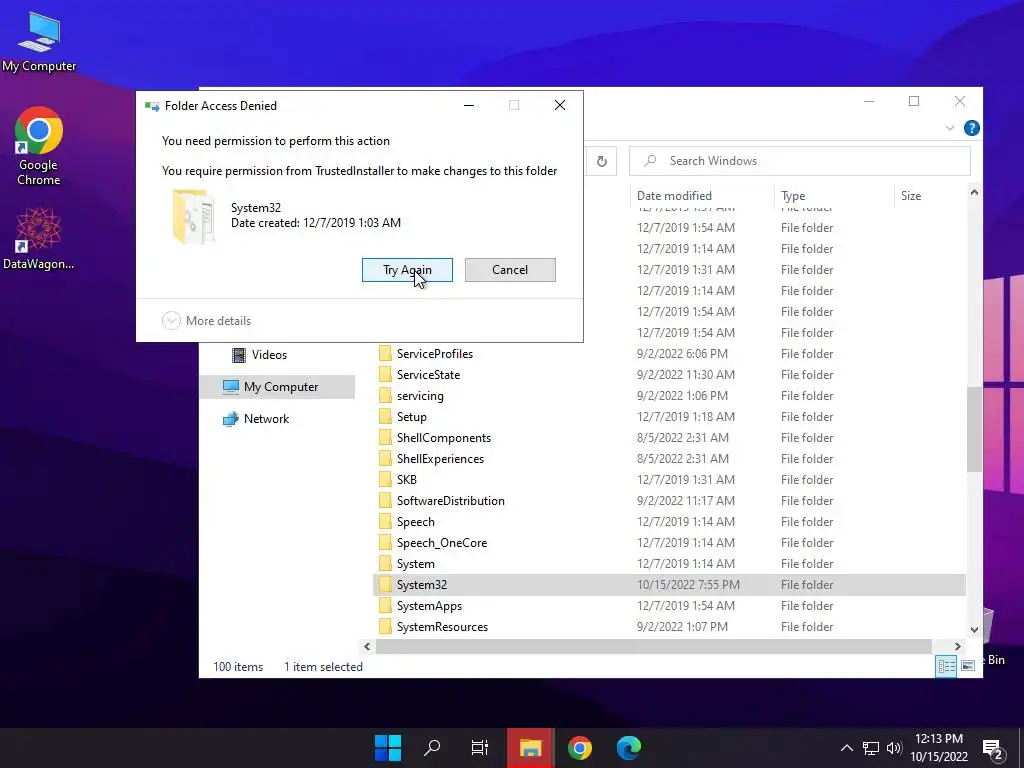Open network status tray icon
The image size is (1024, 768).
pyautogui.click(x=871, y=748)
